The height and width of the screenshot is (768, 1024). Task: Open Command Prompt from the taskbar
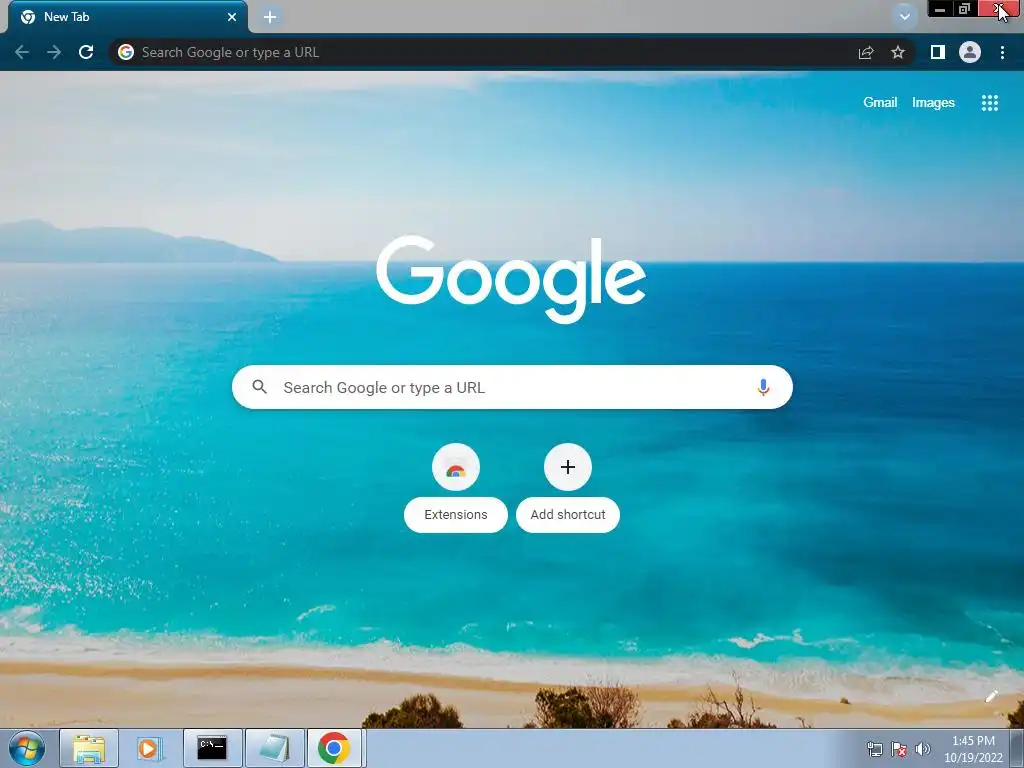click(x=212, y=748)
